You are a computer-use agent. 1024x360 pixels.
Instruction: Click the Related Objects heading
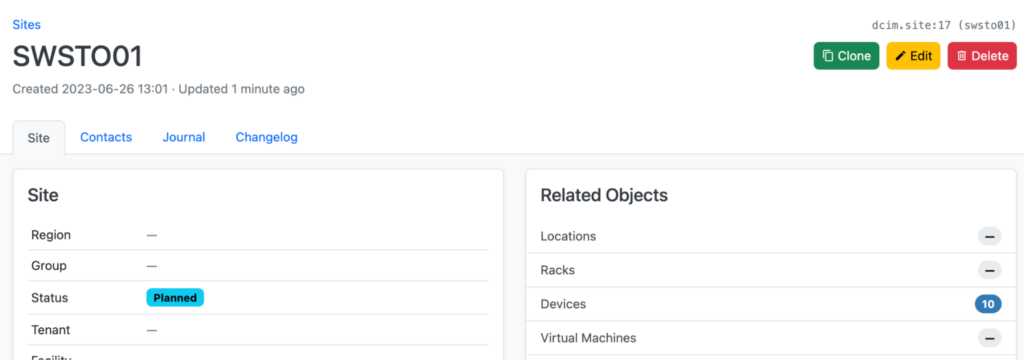tap(604, 195)
